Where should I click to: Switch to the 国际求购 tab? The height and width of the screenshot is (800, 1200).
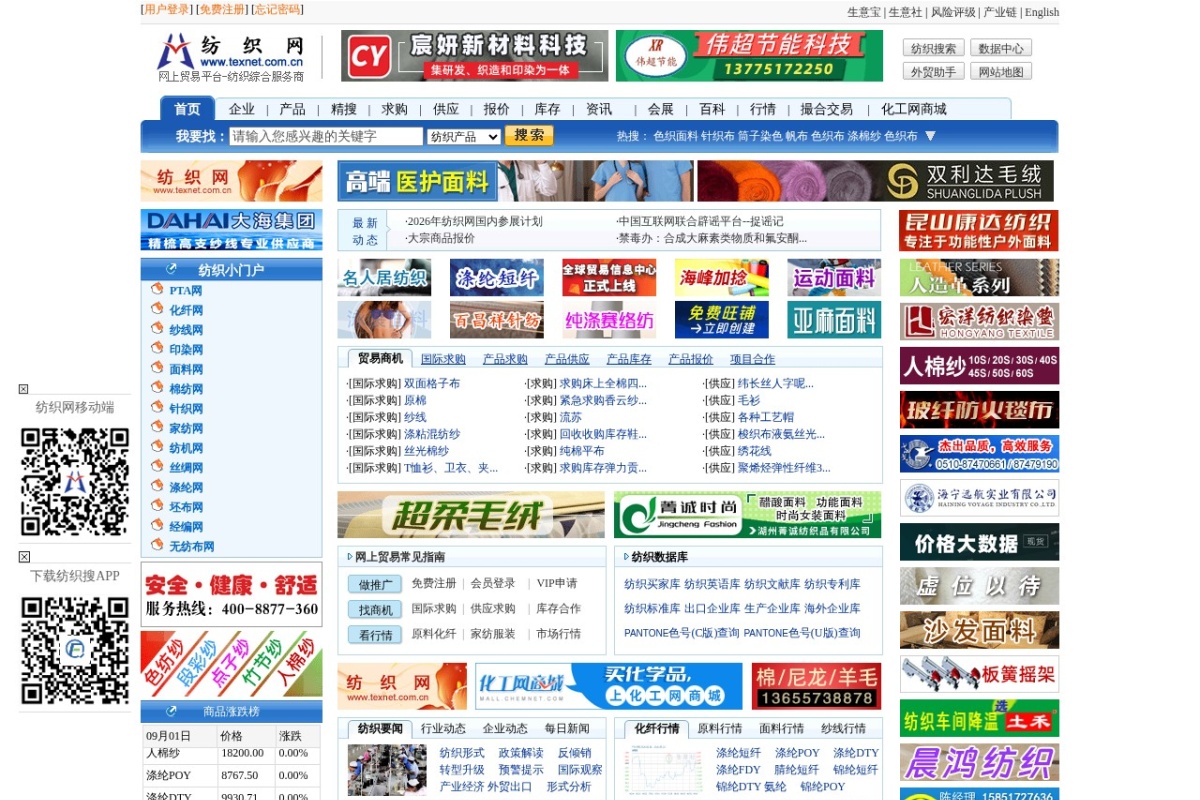443,359
